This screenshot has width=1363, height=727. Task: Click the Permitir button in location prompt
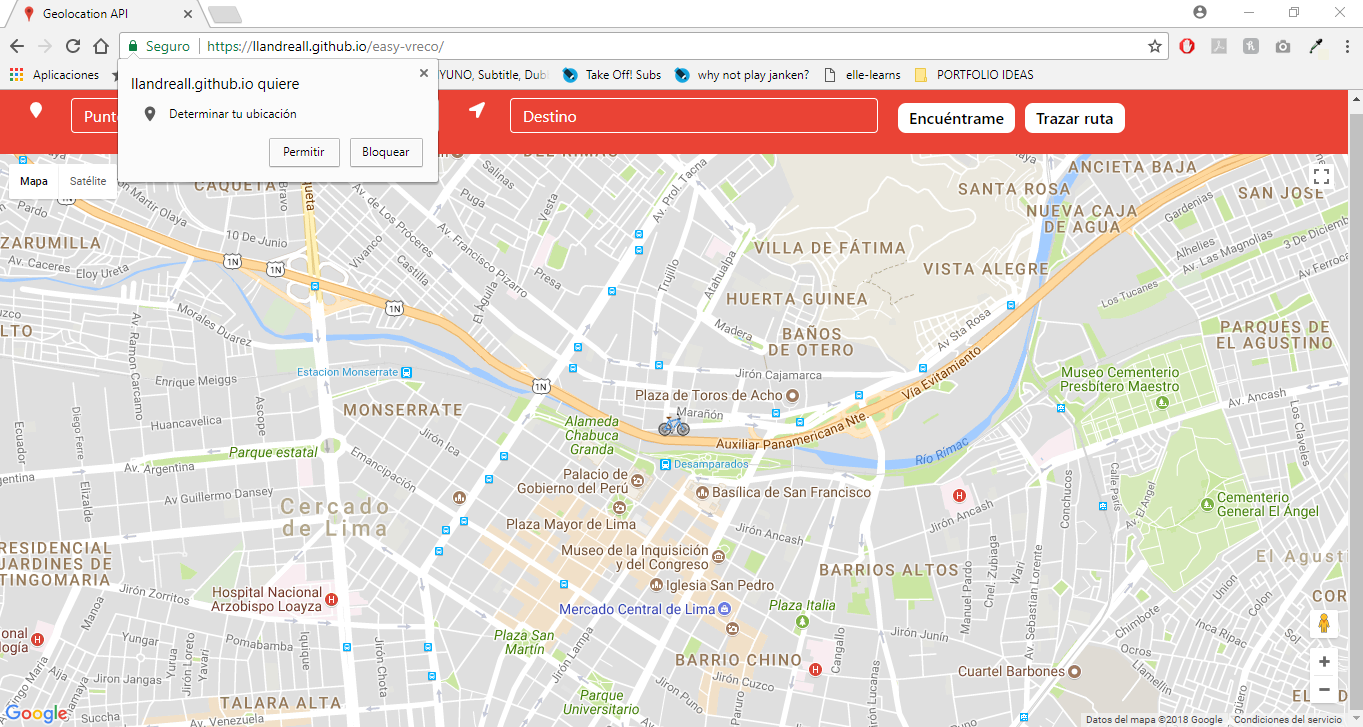point(304,152)
